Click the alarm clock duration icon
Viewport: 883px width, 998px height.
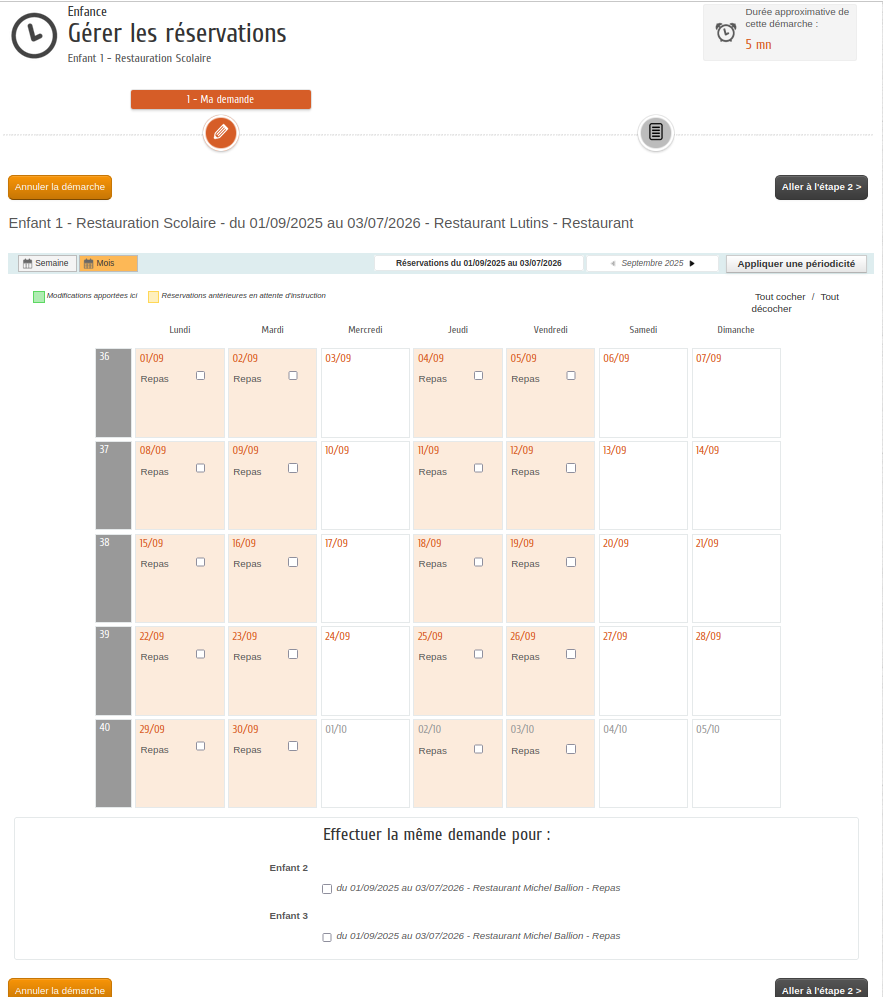pos(726,32)
